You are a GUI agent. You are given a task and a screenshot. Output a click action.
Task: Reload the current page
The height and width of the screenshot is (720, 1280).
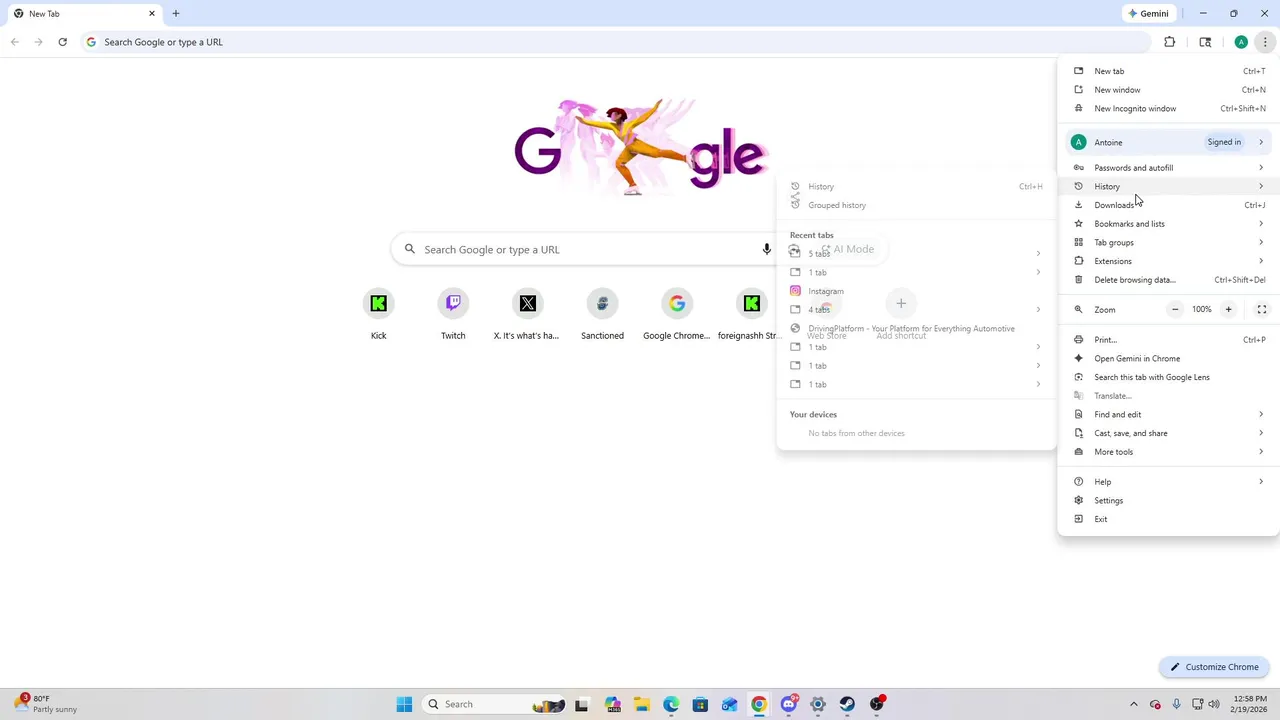pyautogui.click(x=62, y=42)
